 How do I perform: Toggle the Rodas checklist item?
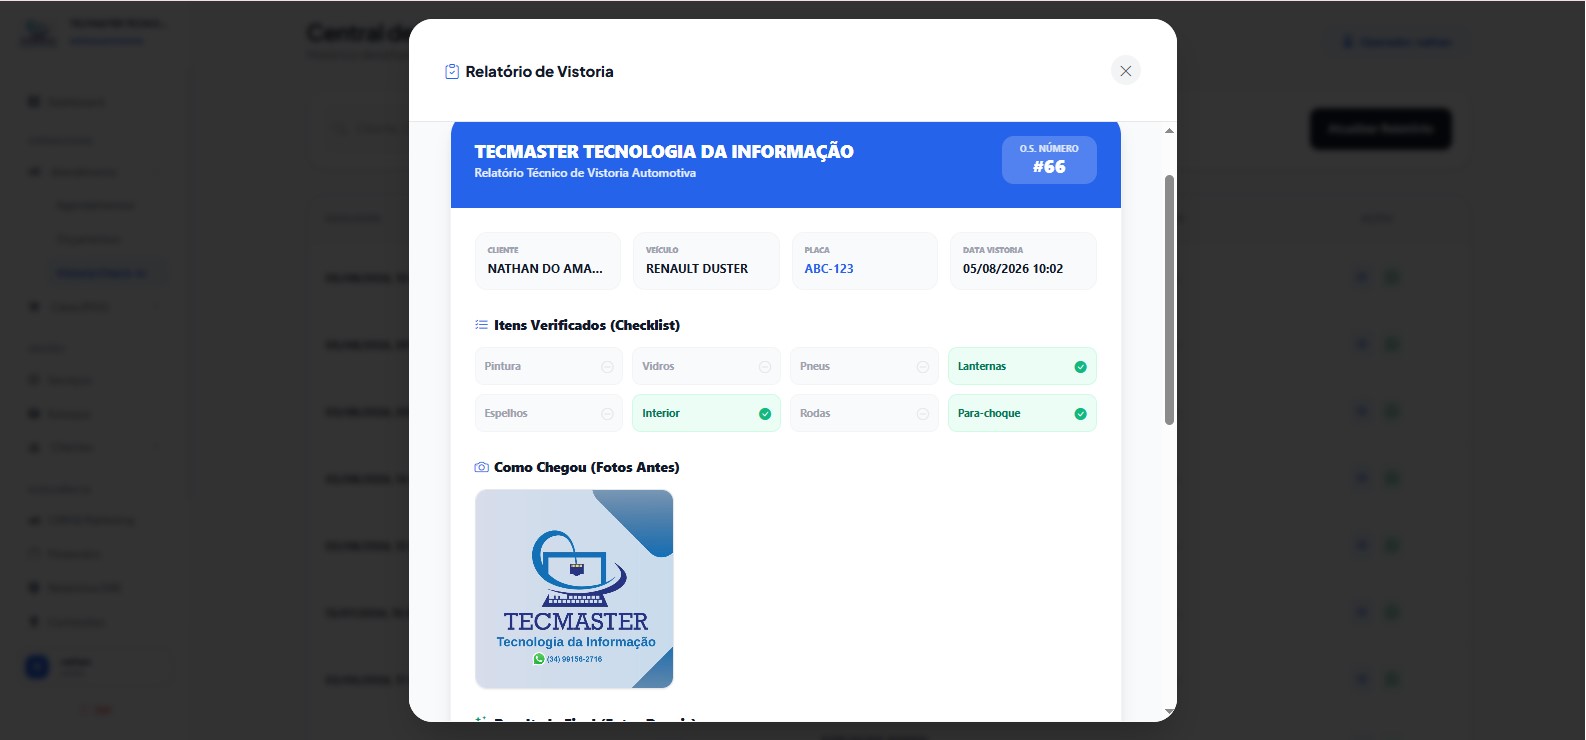[864, 413]
